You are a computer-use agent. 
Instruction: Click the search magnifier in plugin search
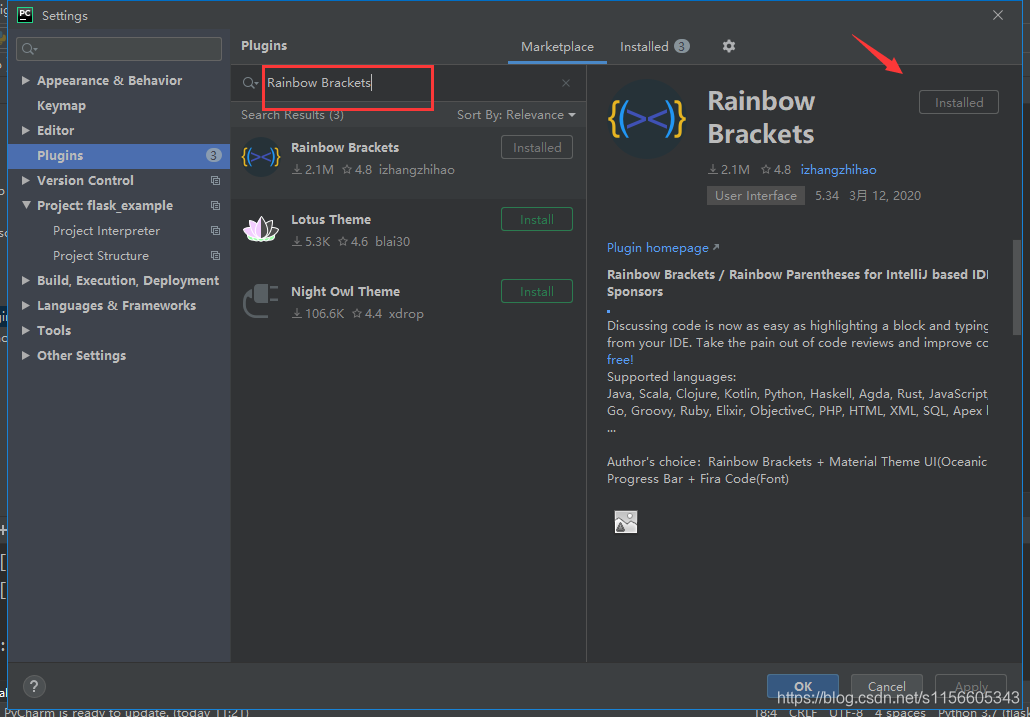[x=250, y=83]
